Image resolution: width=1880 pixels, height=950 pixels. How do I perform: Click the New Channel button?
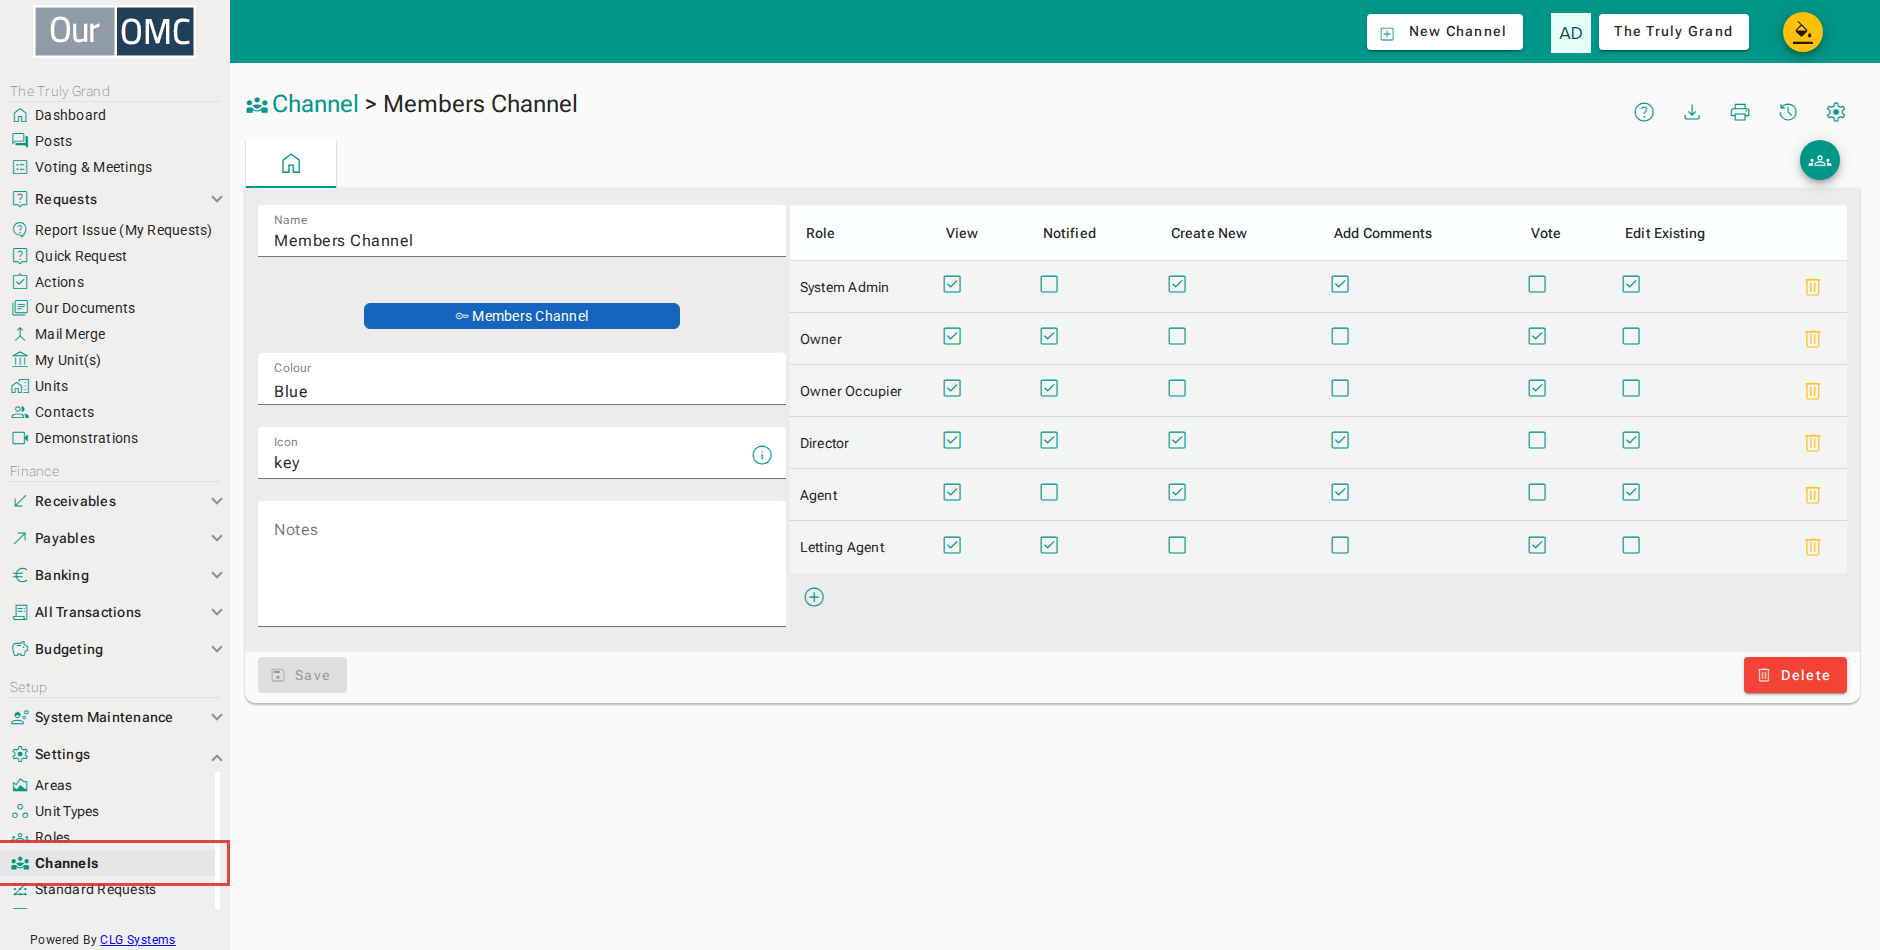point(1445,32)
